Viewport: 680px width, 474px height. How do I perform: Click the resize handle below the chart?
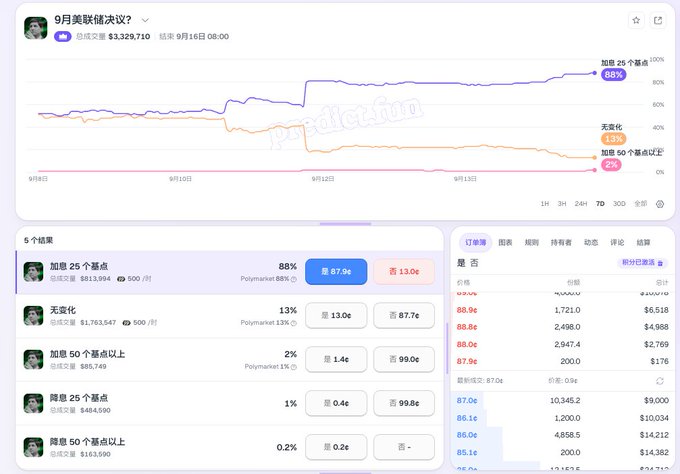[x=346, y=224]
